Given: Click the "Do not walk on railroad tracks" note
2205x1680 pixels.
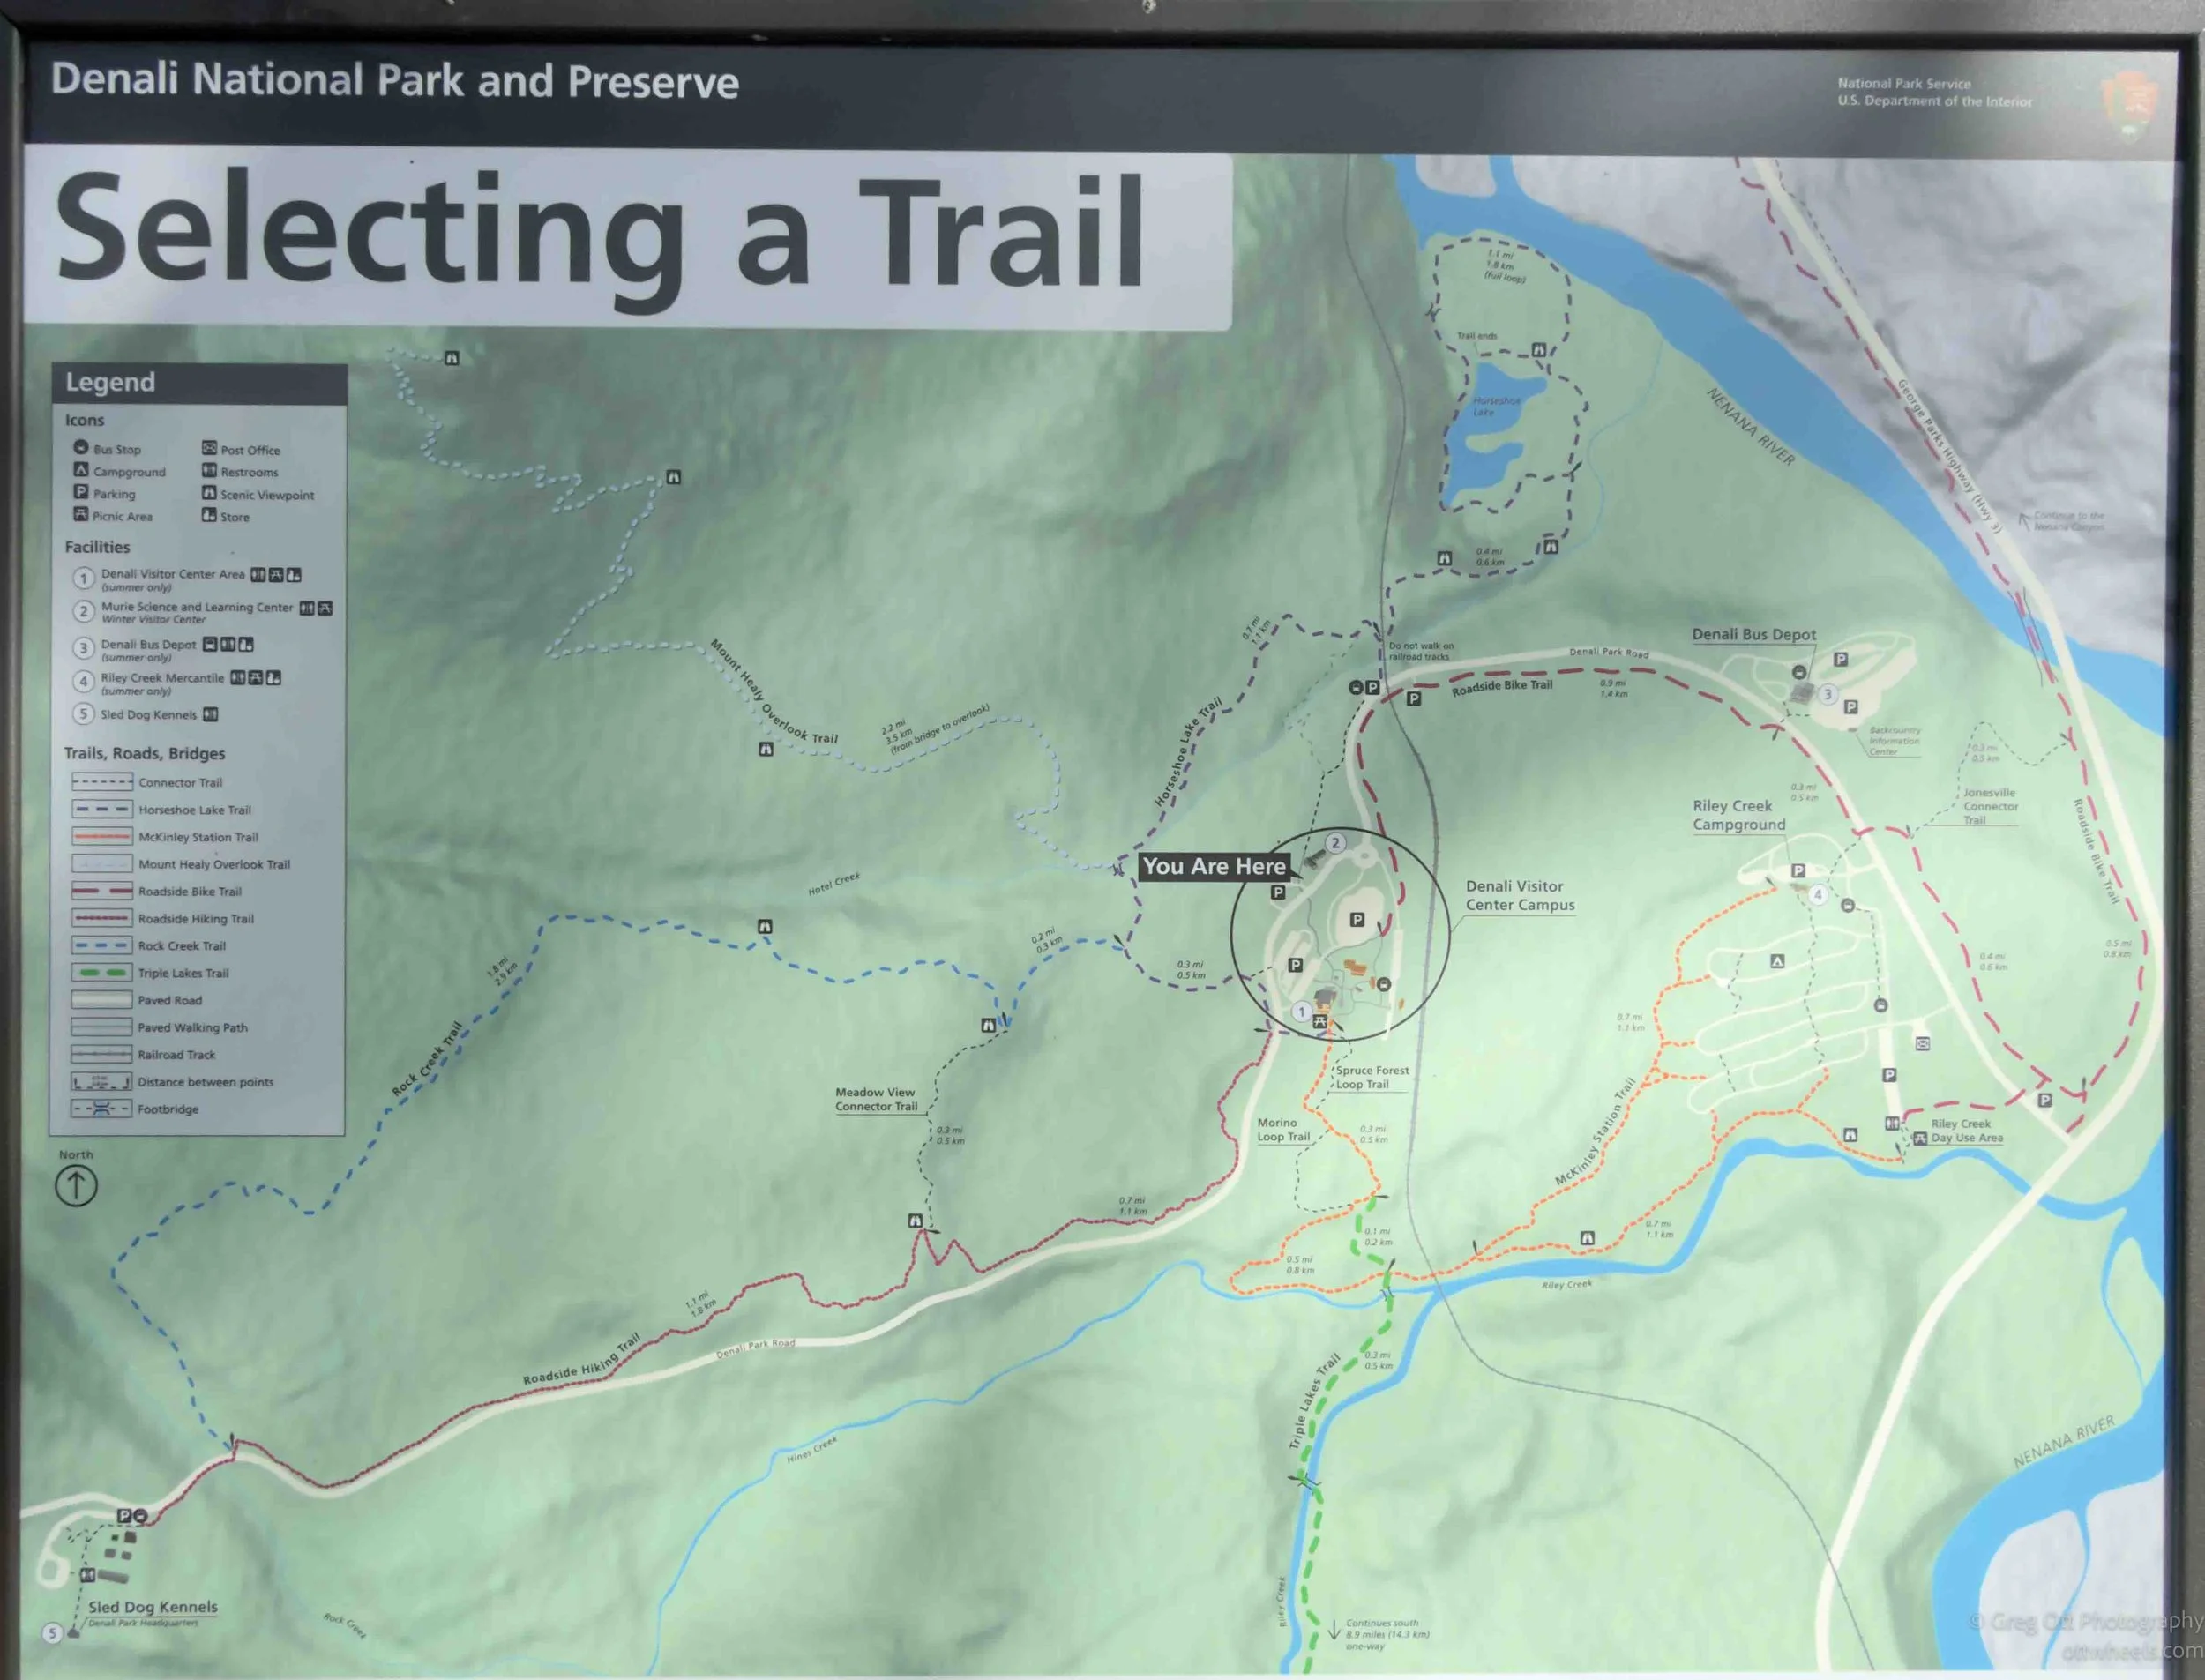Looking at the screenshot, I should coord(1421,651).
